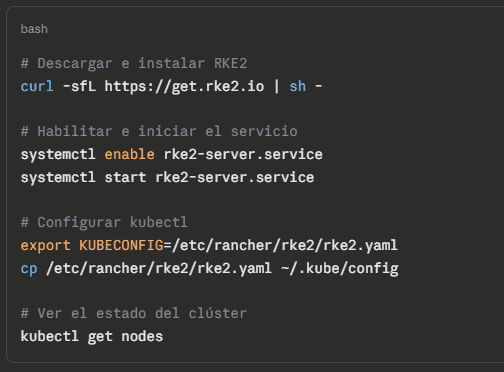Click the KUBECONFIG variable name
This screenshot has width=504, height=372.
tap(121, 245)
